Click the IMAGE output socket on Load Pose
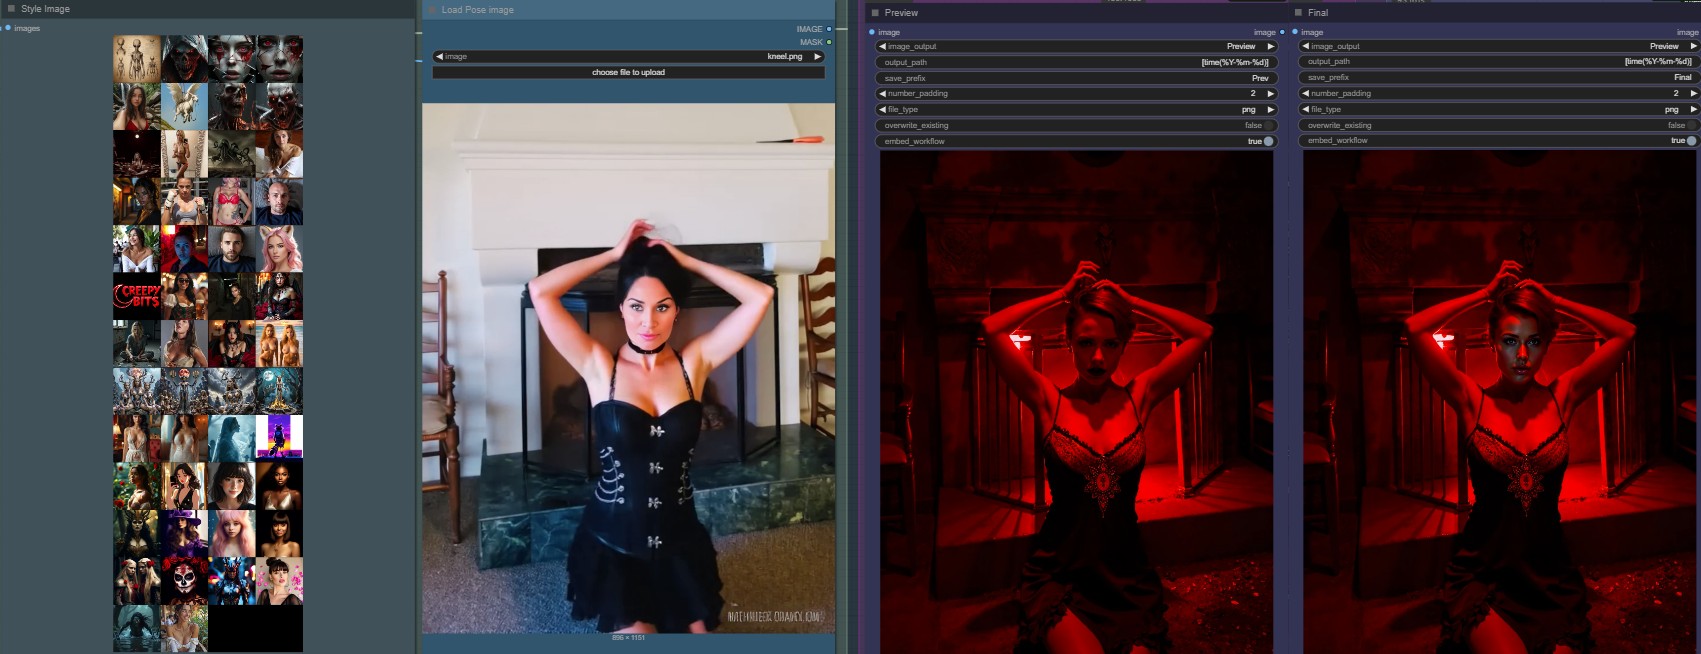 coord(829,29)
